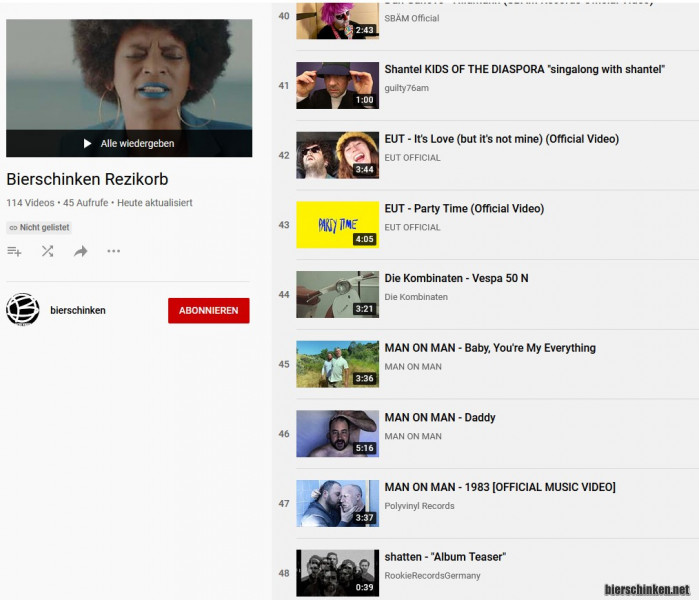
Task: Click title EUT - It's Love (but it's not mine)
Action: pyautogui.click(x=502, y=139)
